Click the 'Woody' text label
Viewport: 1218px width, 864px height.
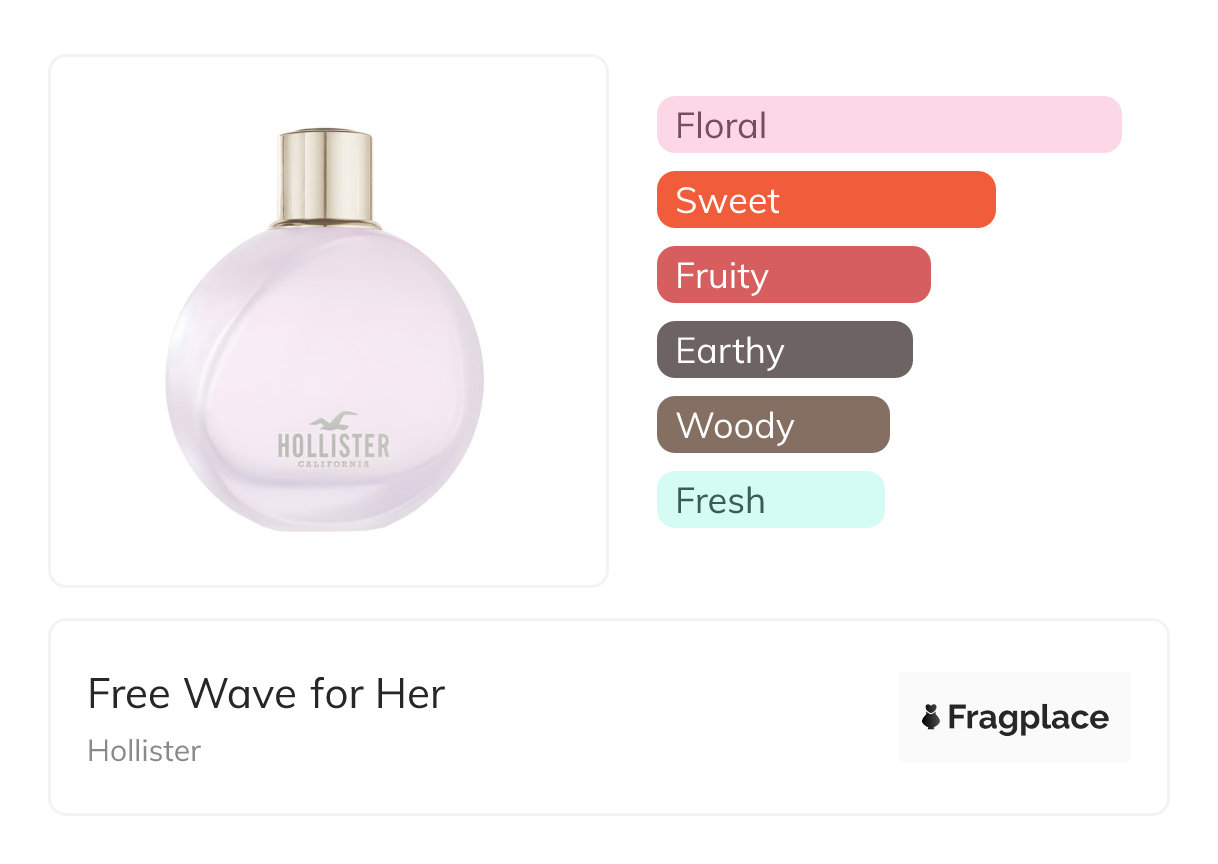click(735, 426)
